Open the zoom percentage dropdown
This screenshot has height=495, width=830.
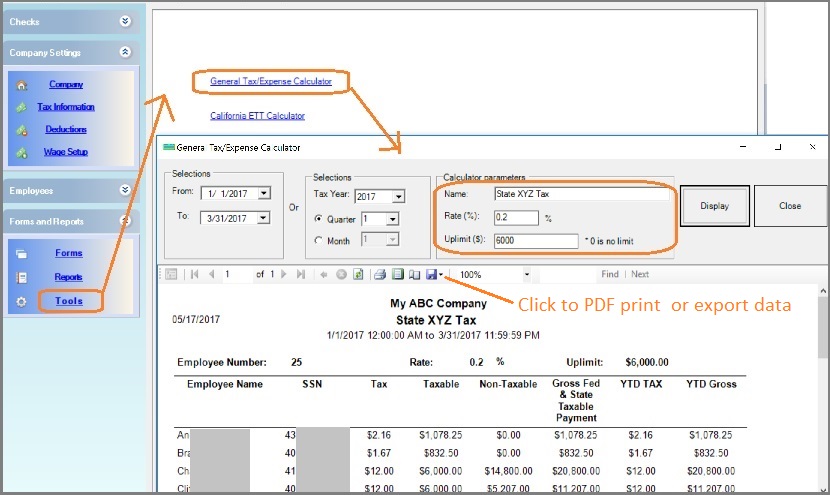point(526,274)
